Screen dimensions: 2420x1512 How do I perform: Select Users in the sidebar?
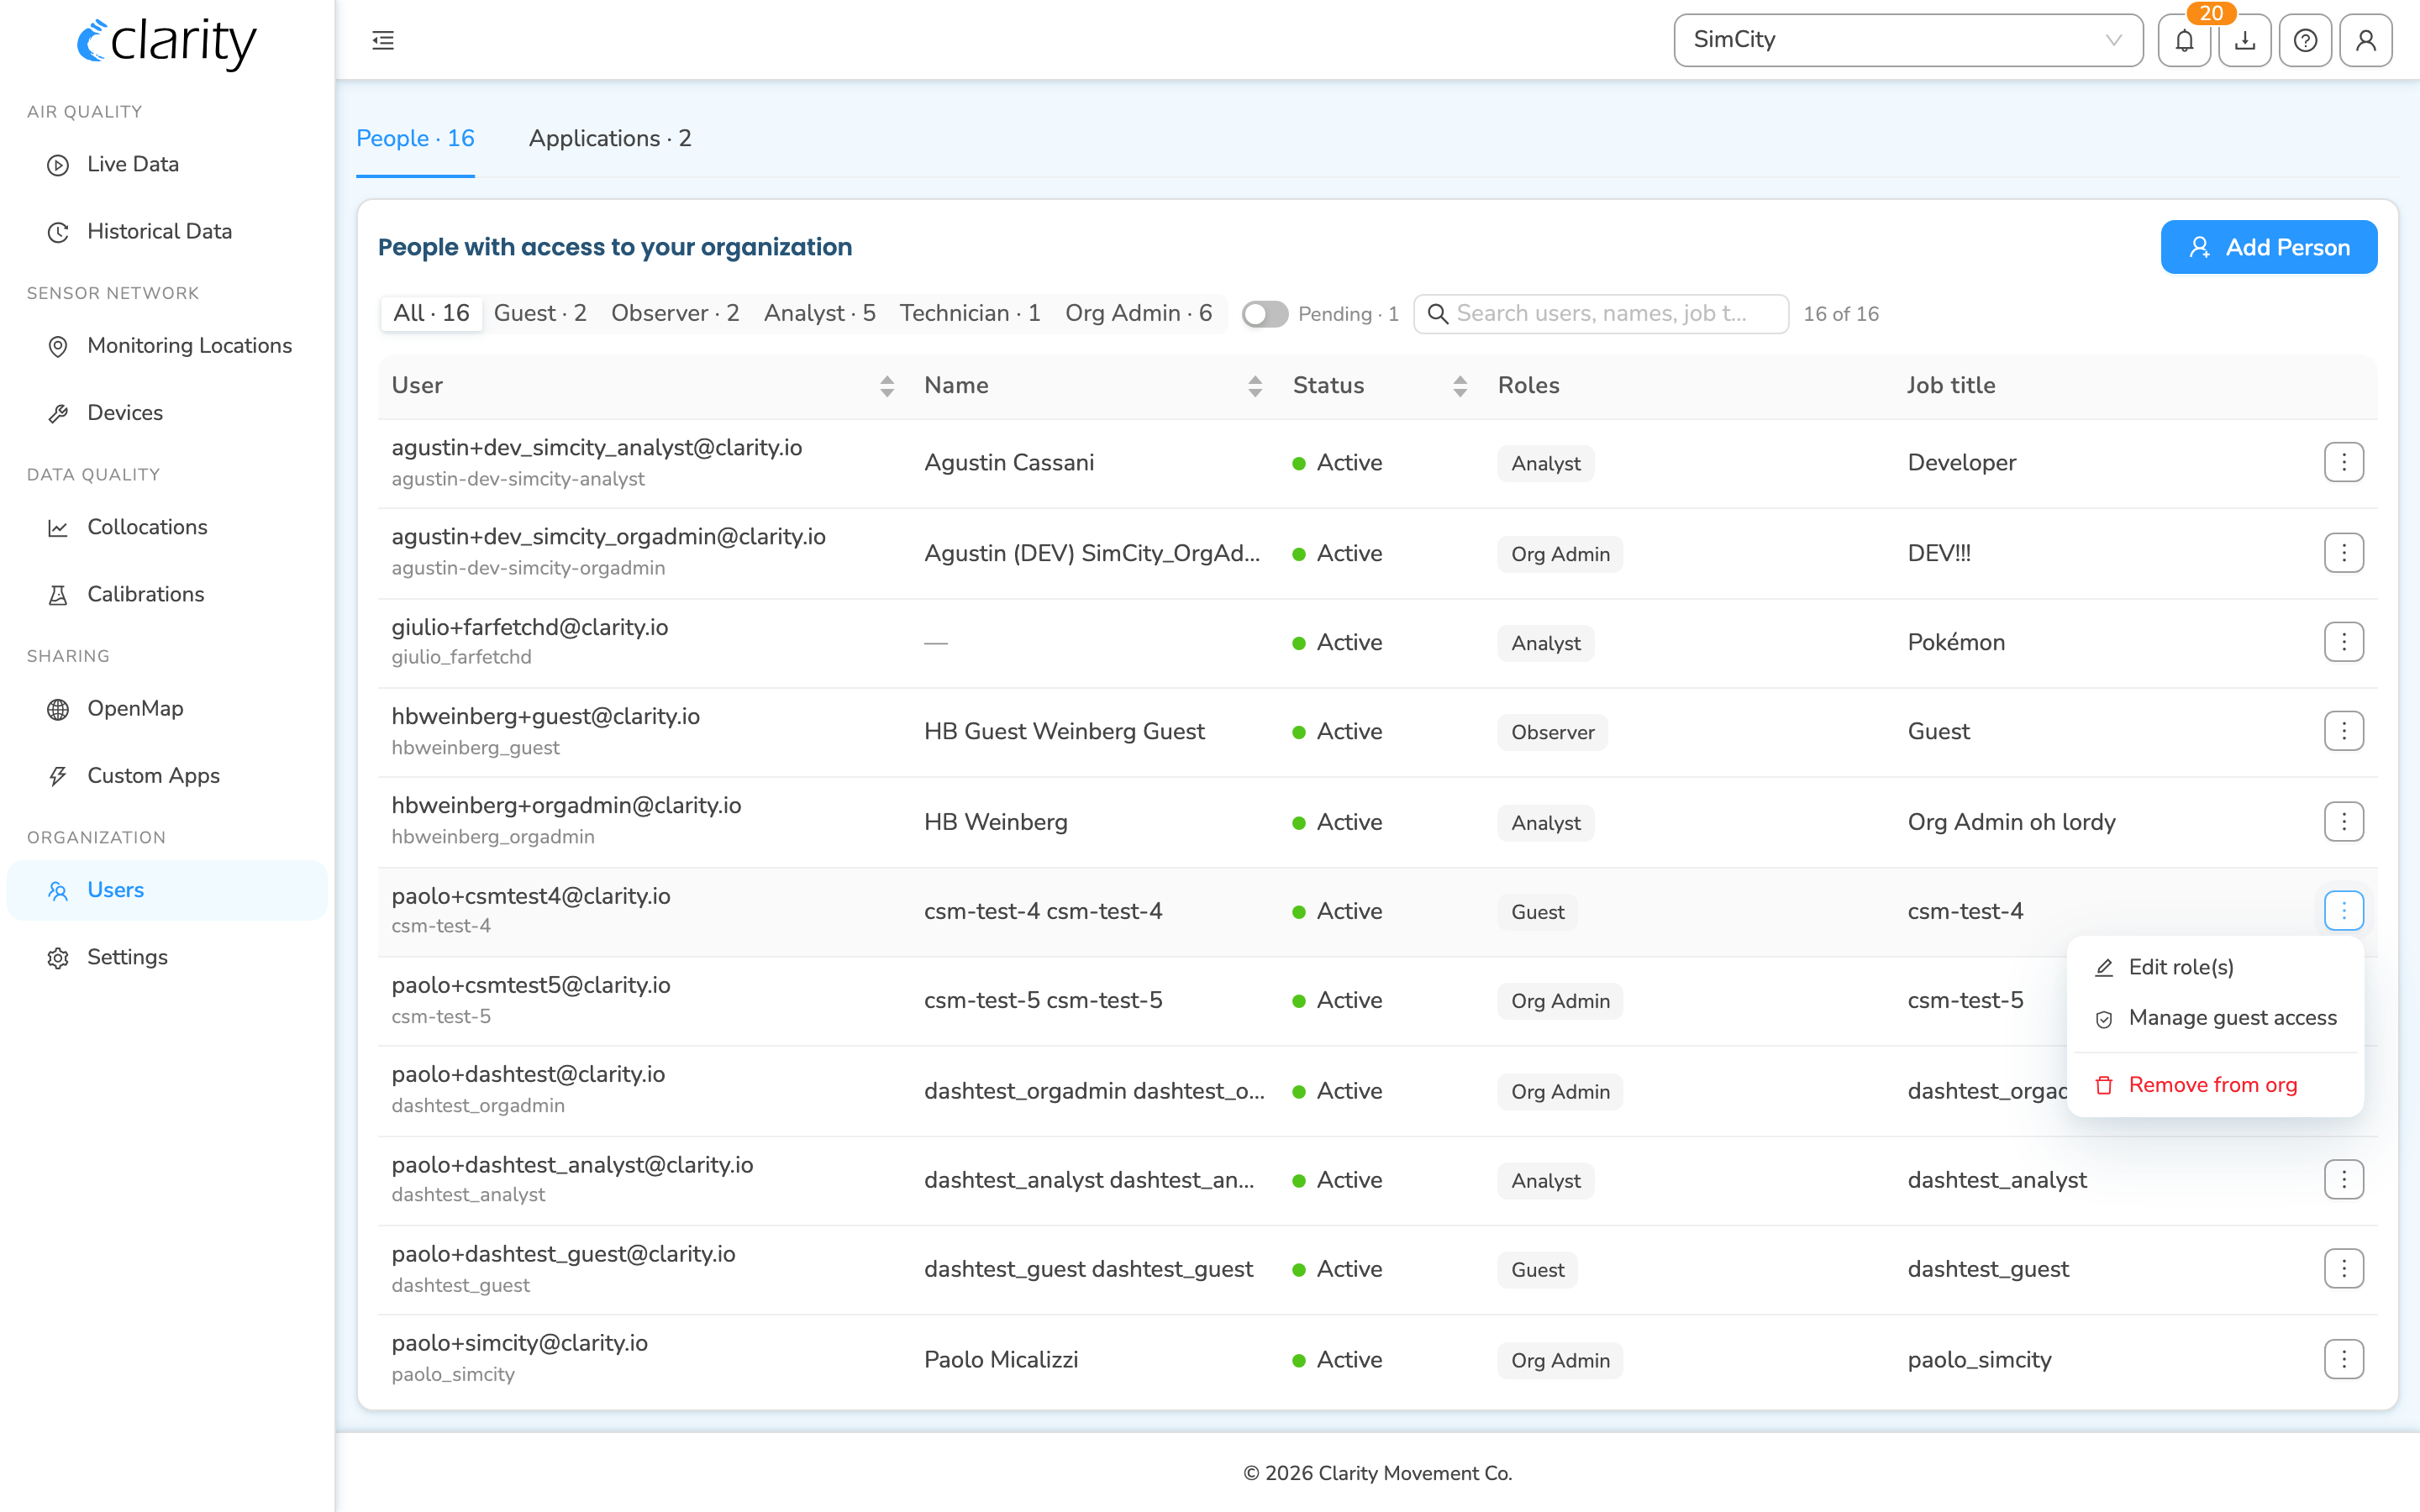pos(167,890)
